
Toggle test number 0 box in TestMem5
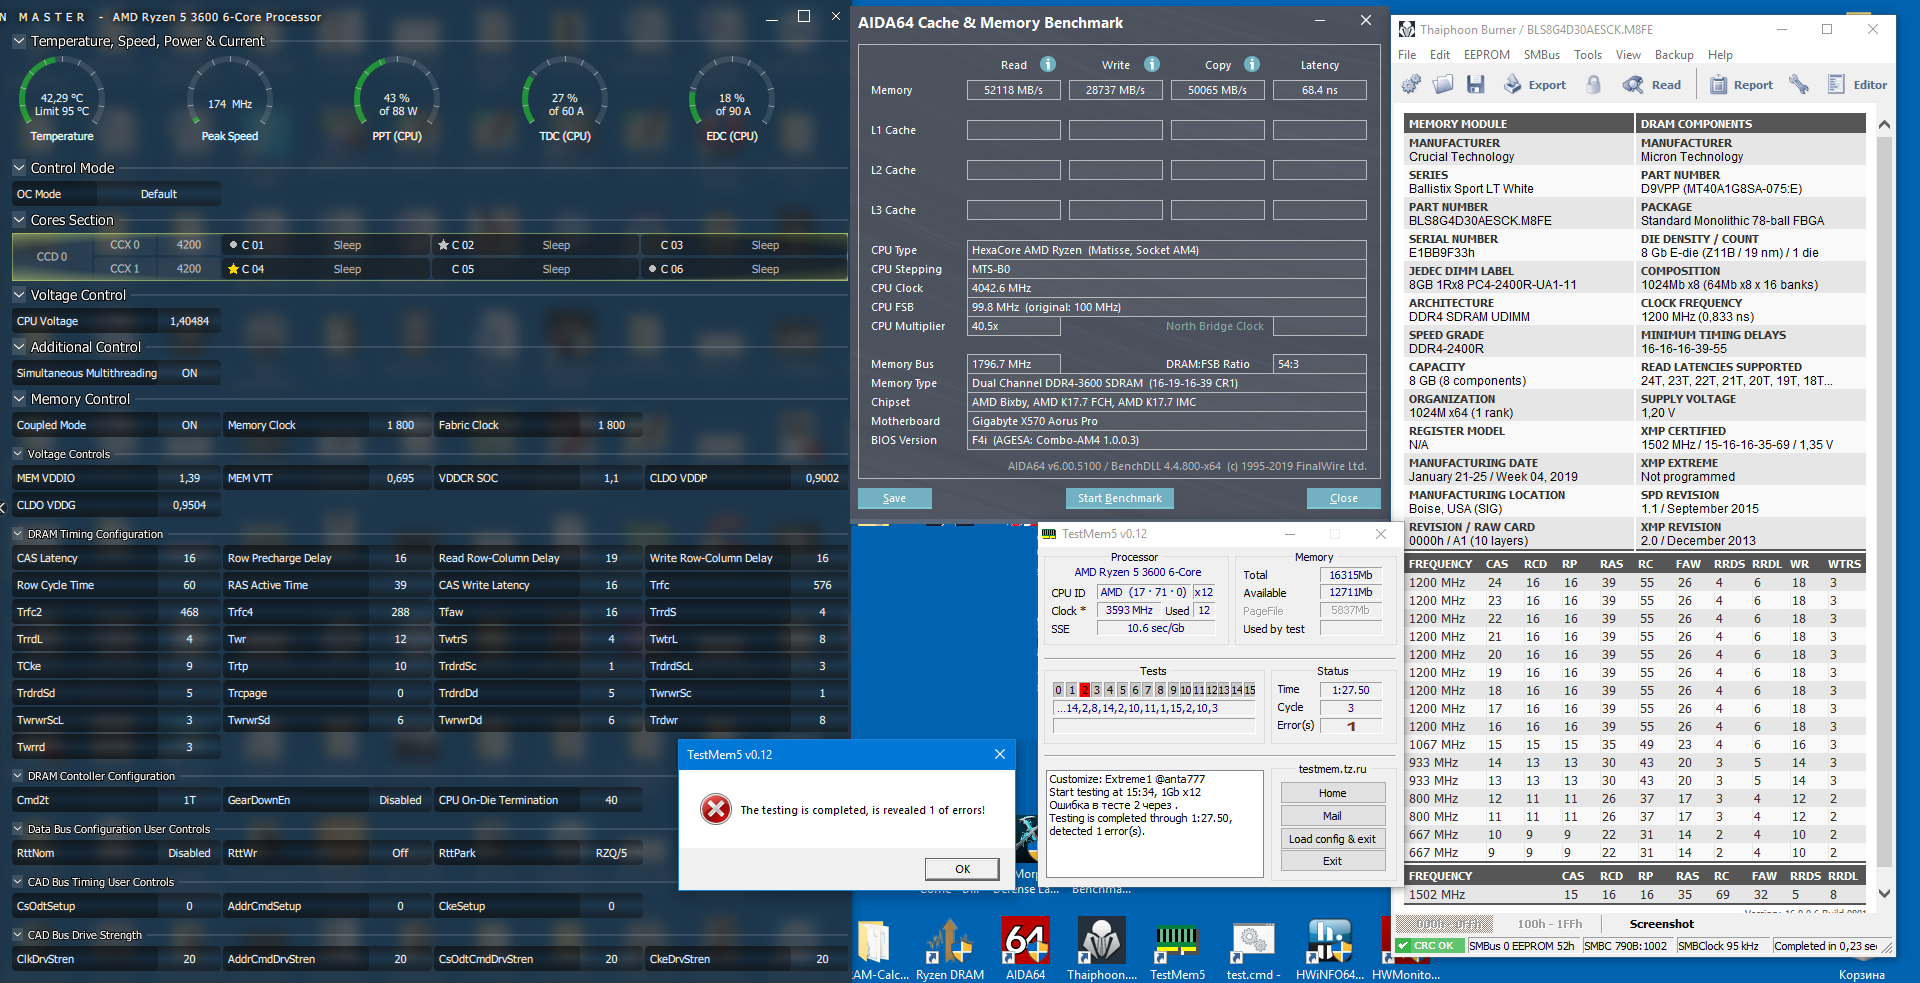point(1058,690)
